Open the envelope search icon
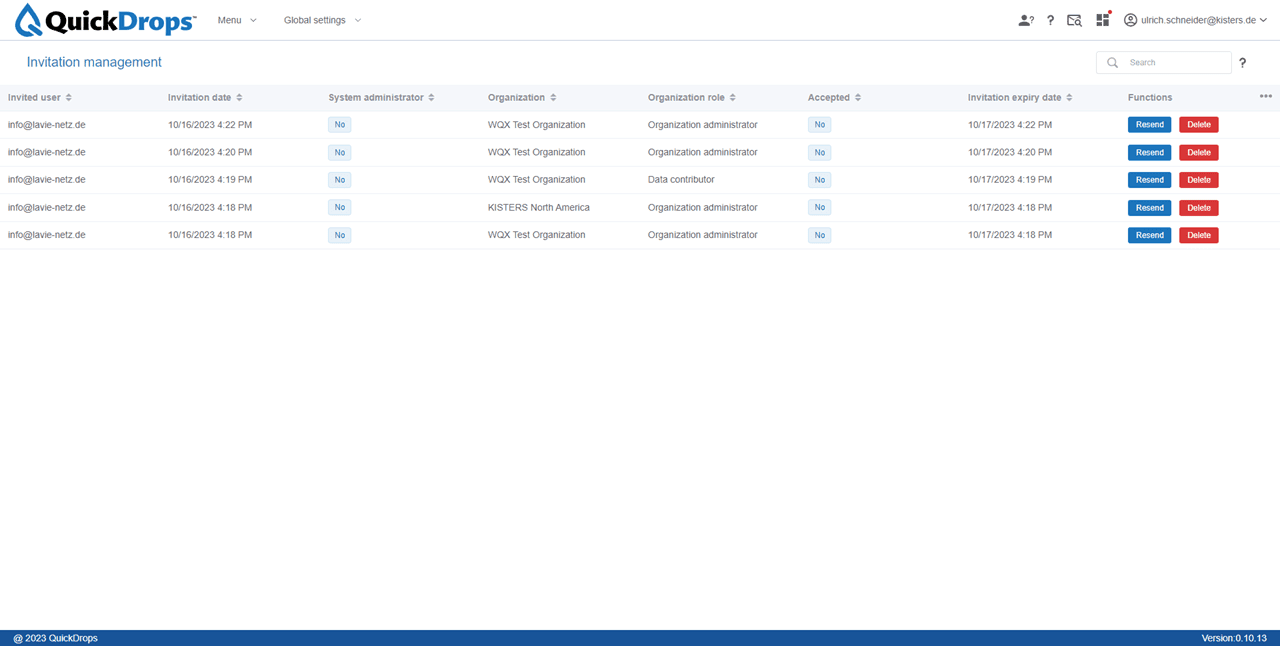This screenshot has height=646, width=1280. tap(1075, 20)
